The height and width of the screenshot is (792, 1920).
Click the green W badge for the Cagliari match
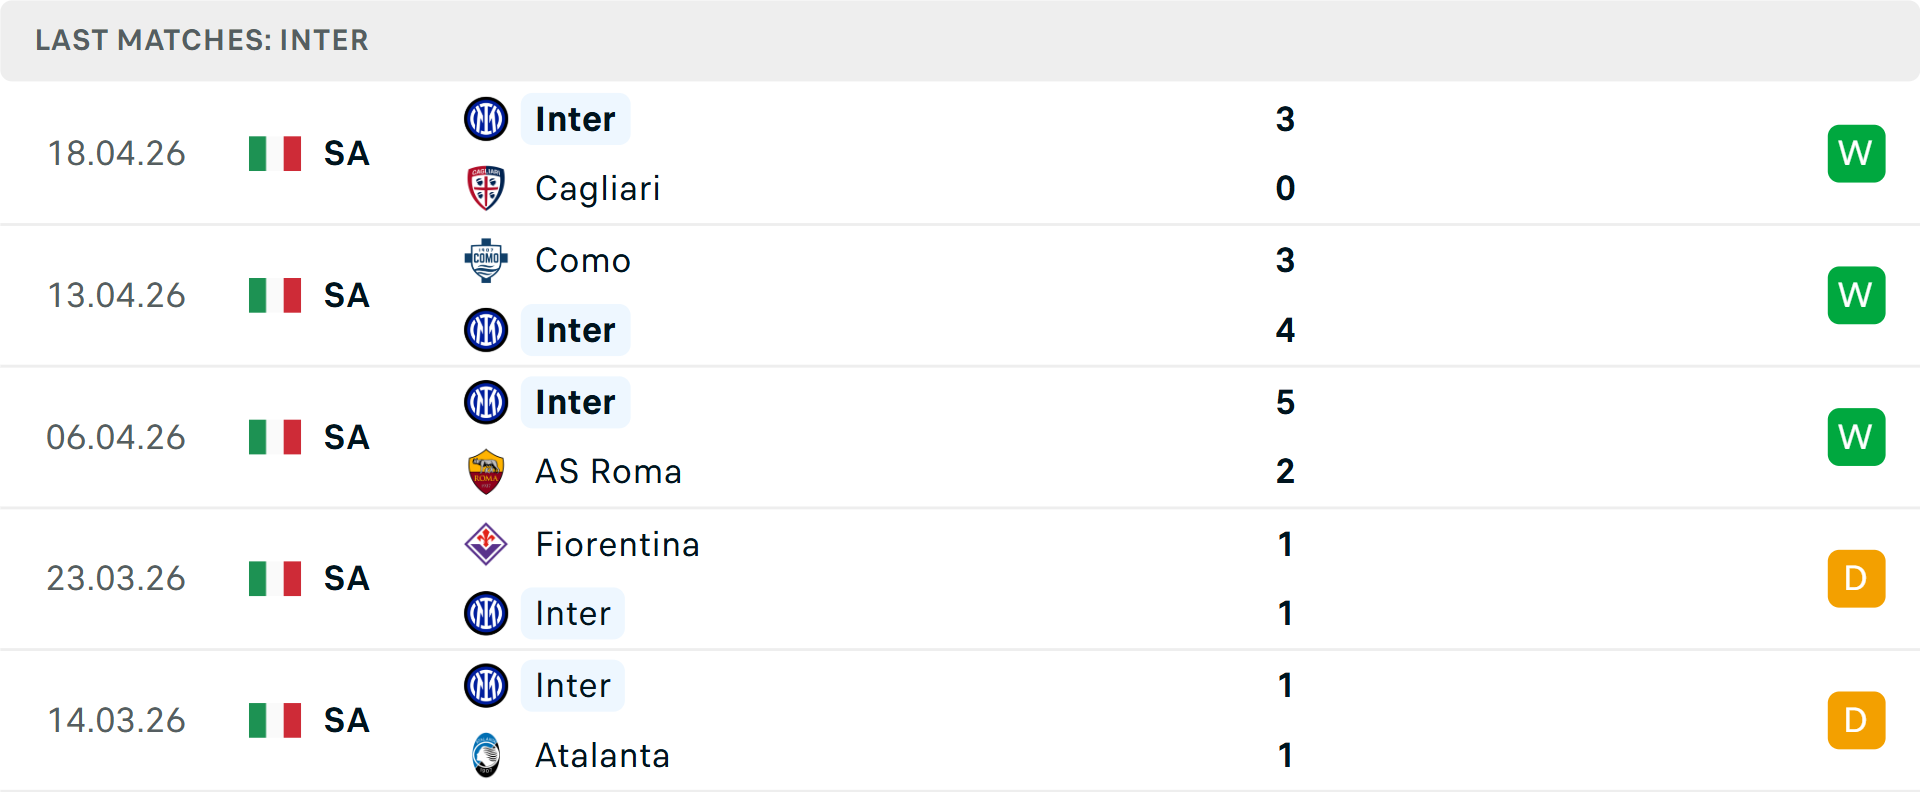pos(1856,153)
